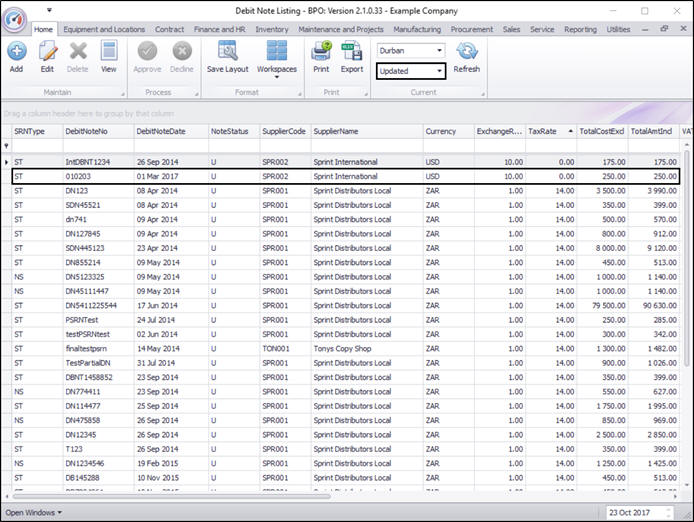Open the Procurement ribbon tab

472,30
